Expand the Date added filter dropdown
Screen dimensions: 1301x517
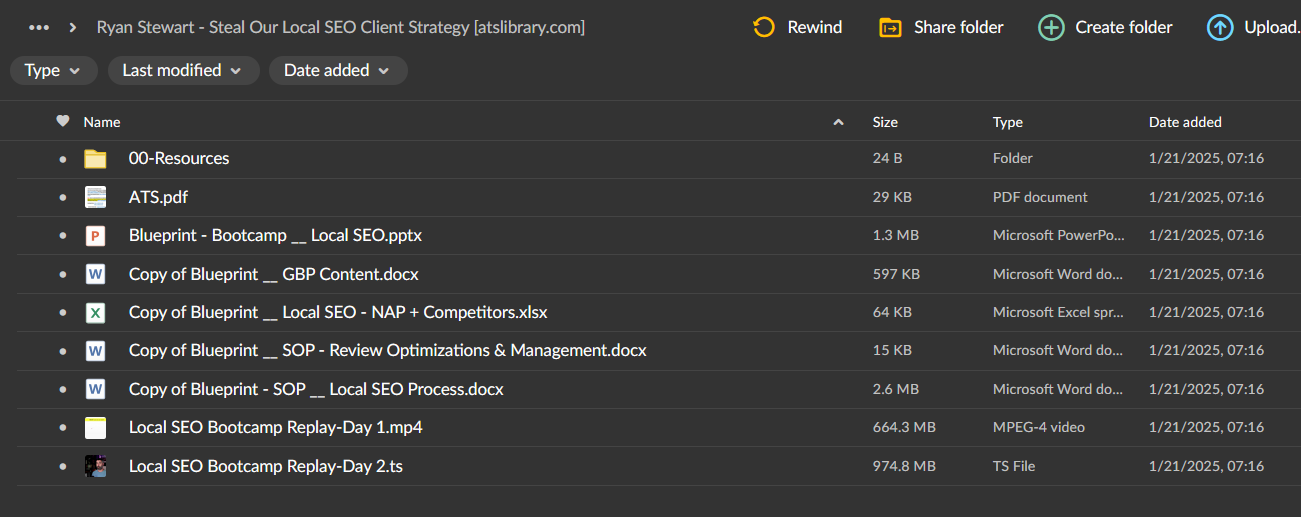coord(337,71)
